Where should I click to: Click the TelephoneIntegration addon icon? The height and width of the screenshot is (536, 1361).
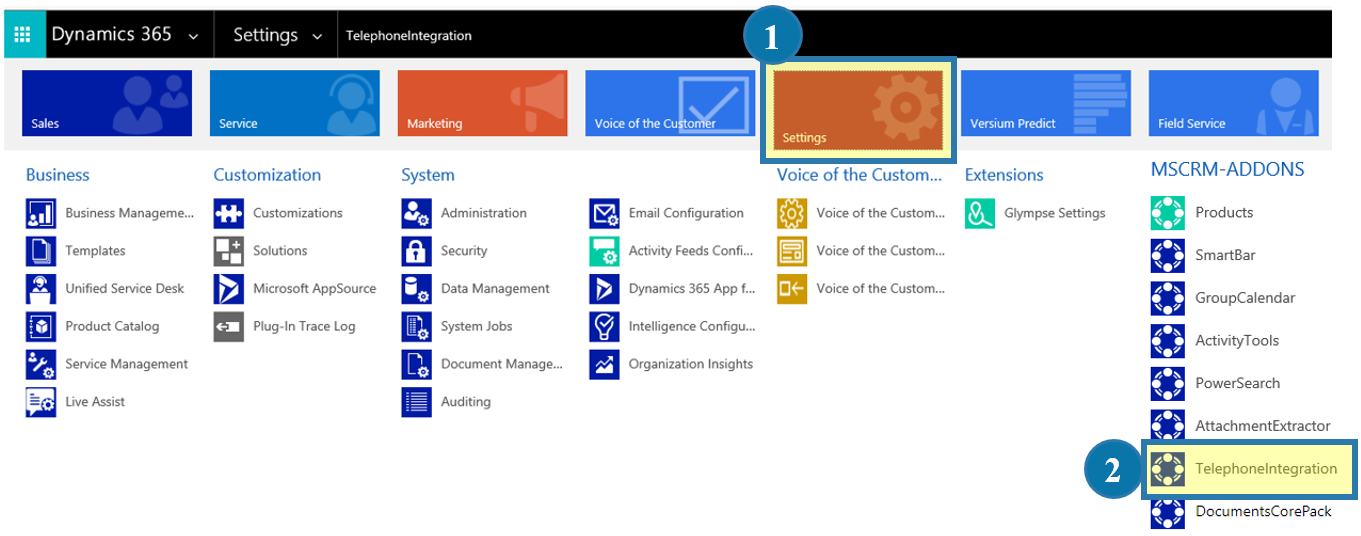pos(1168,468)
